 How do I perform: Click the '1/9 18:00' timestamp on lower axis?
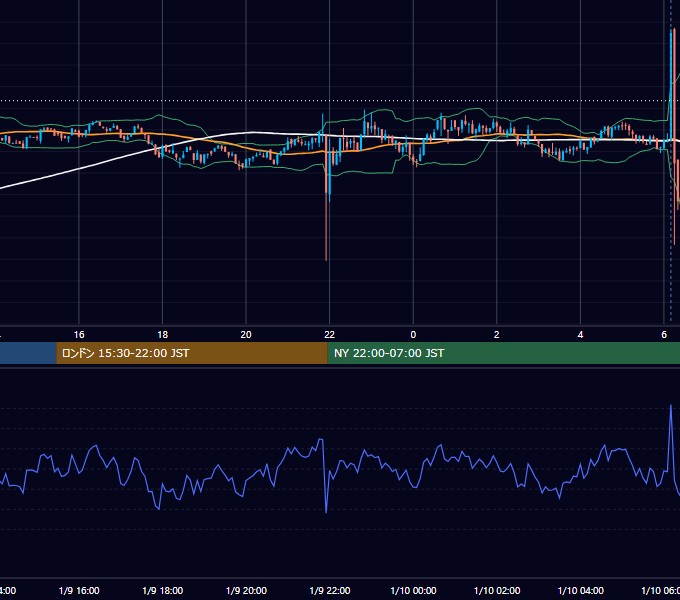click(x=163, y=590)
